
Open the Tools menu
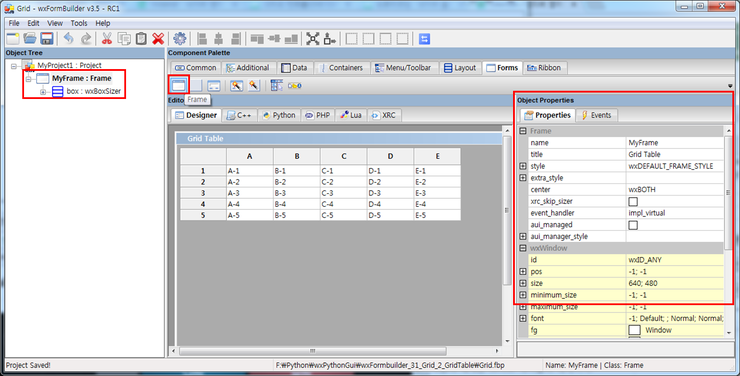pos(79,23)
